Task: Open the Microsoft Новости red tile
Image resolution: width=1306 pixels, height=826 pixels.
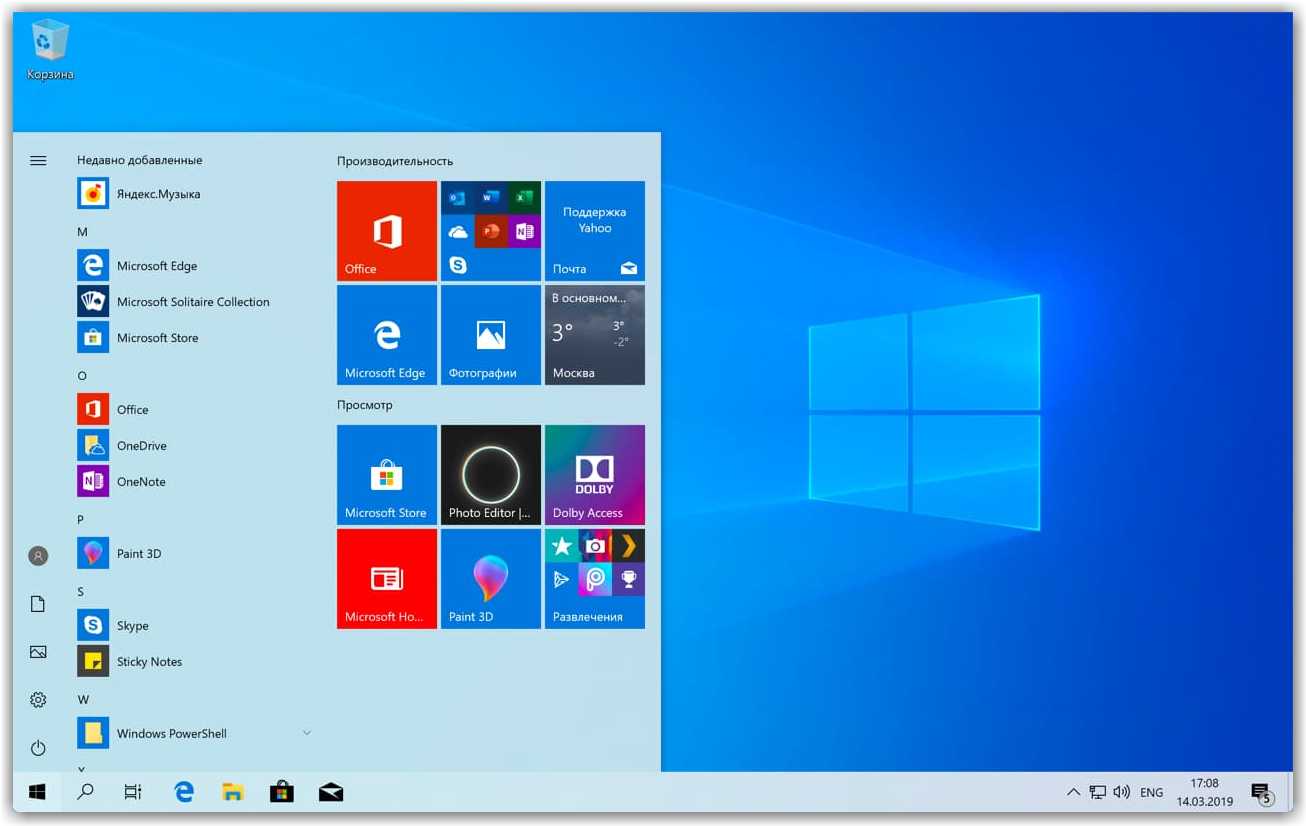Action: coord(387,579)
